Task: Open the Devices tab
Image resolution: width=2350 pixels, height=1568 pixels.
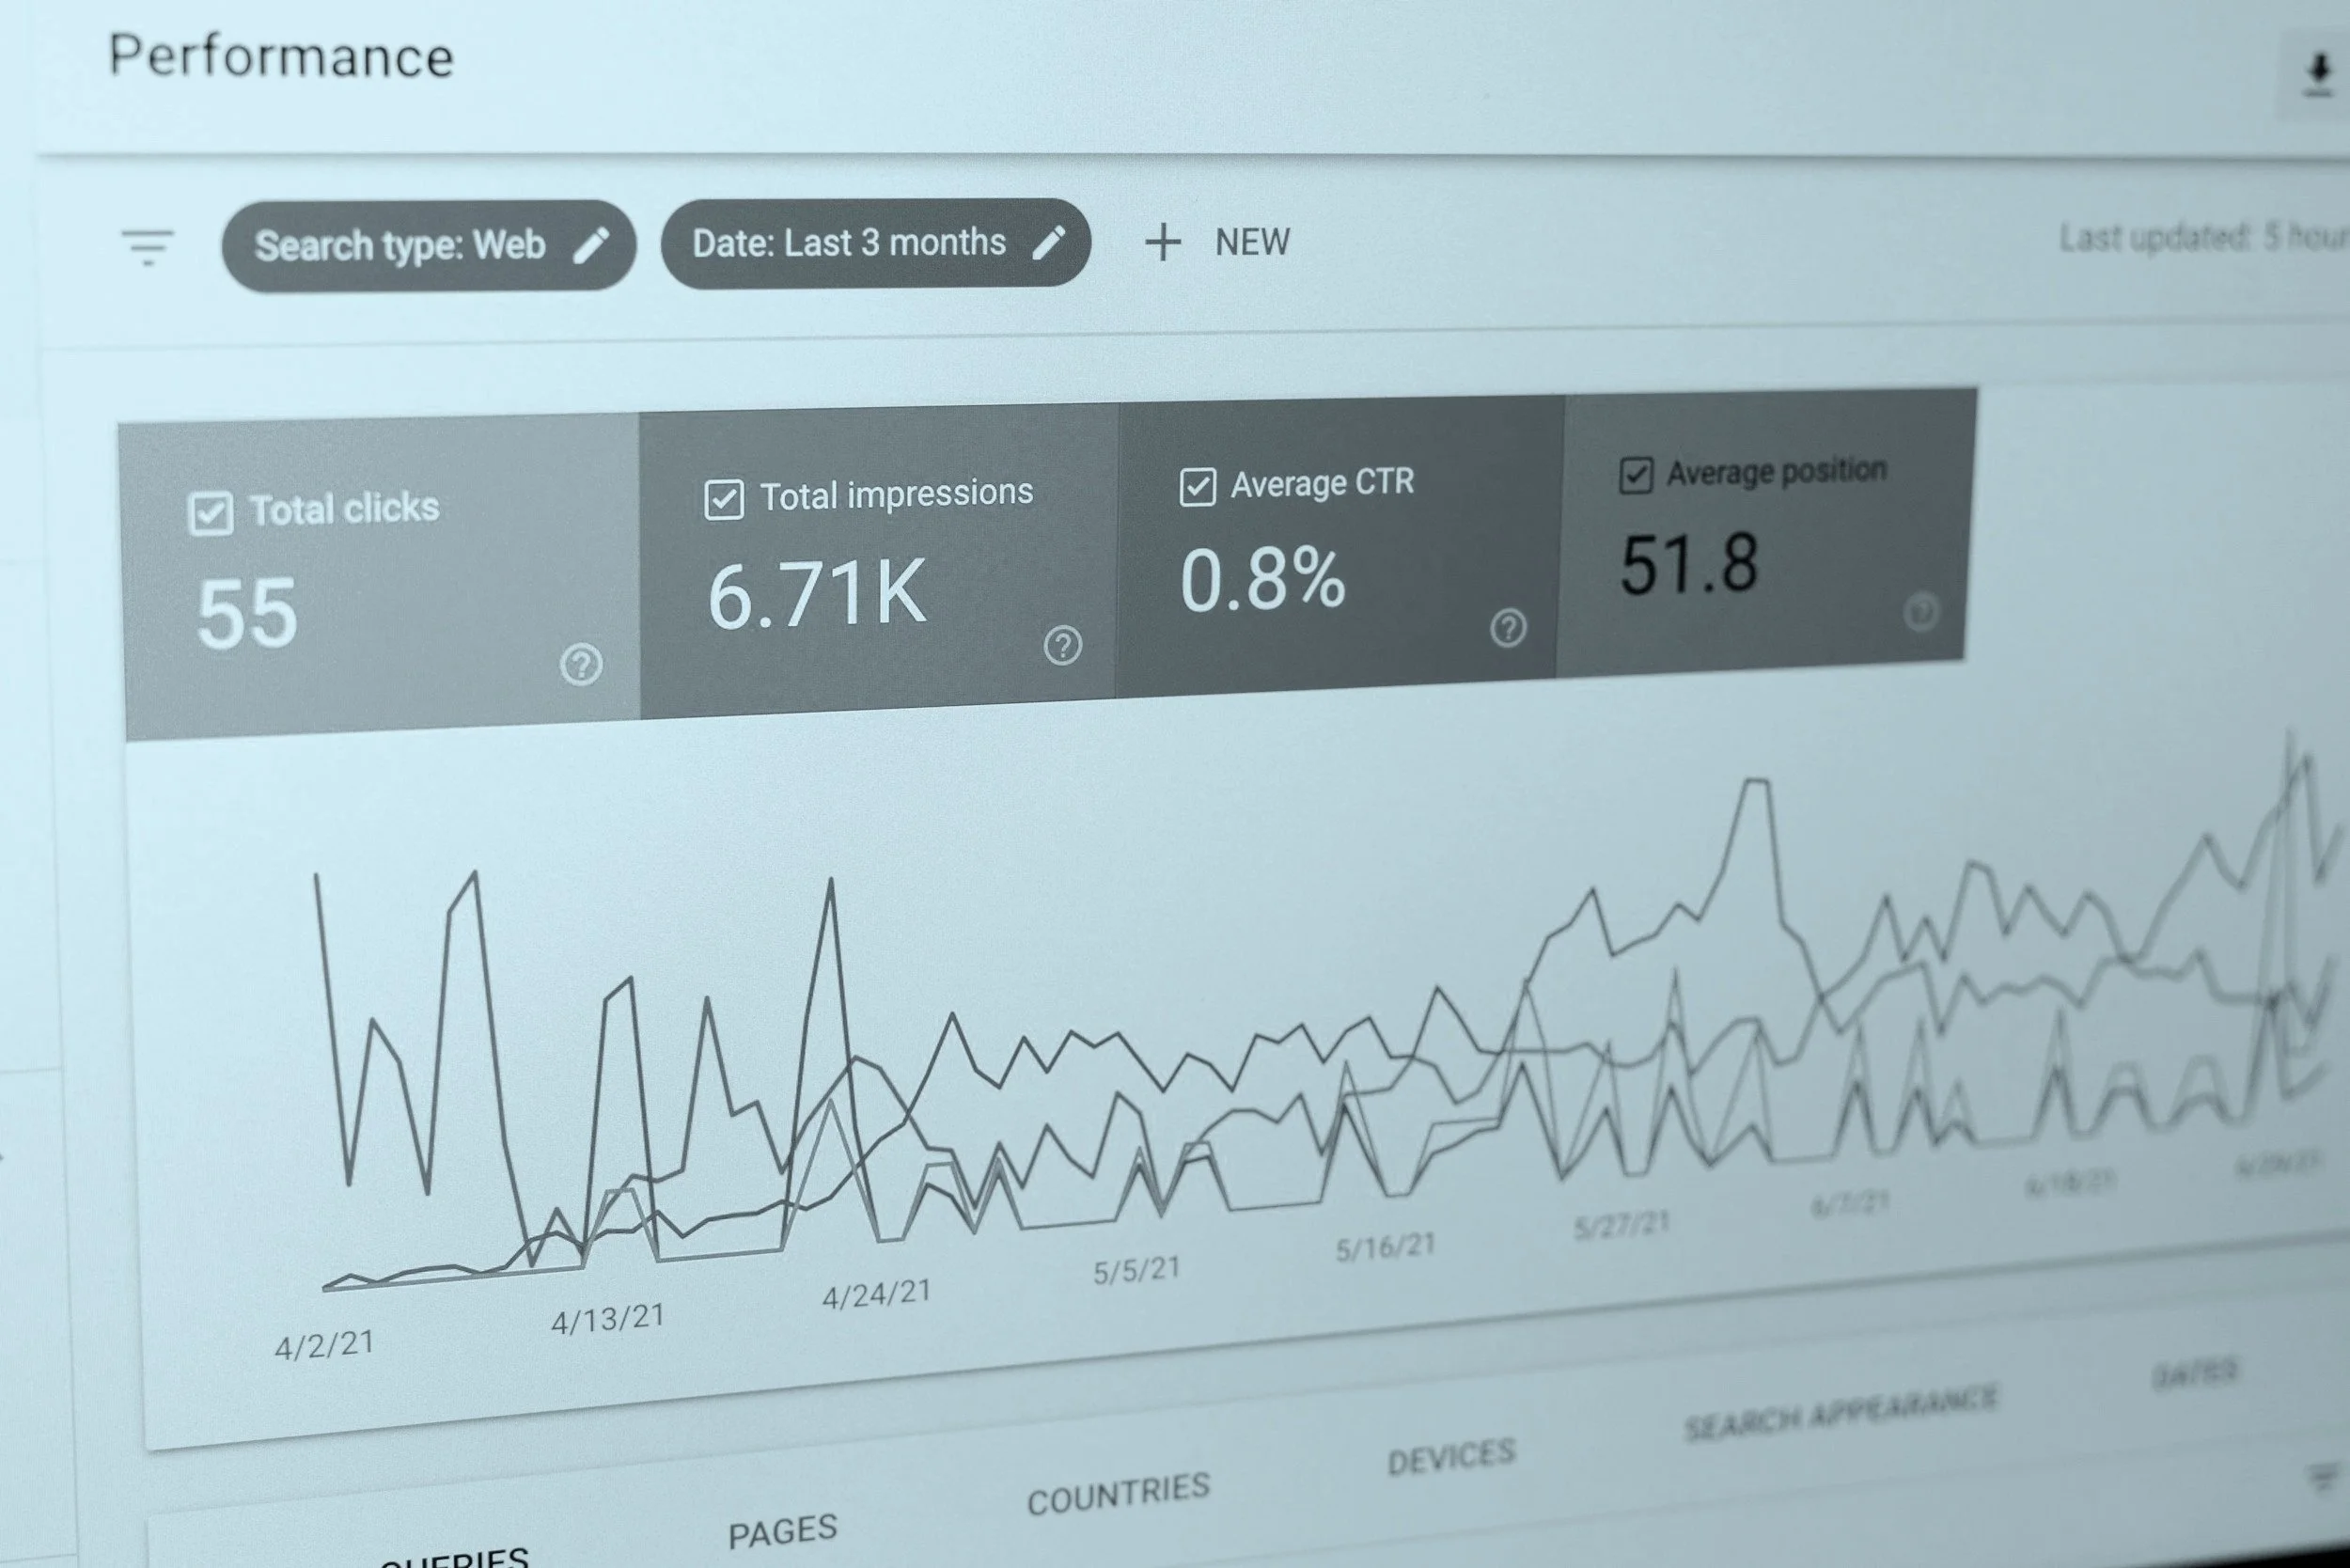Action: pyautogui.click(x=1451, y=1458)
